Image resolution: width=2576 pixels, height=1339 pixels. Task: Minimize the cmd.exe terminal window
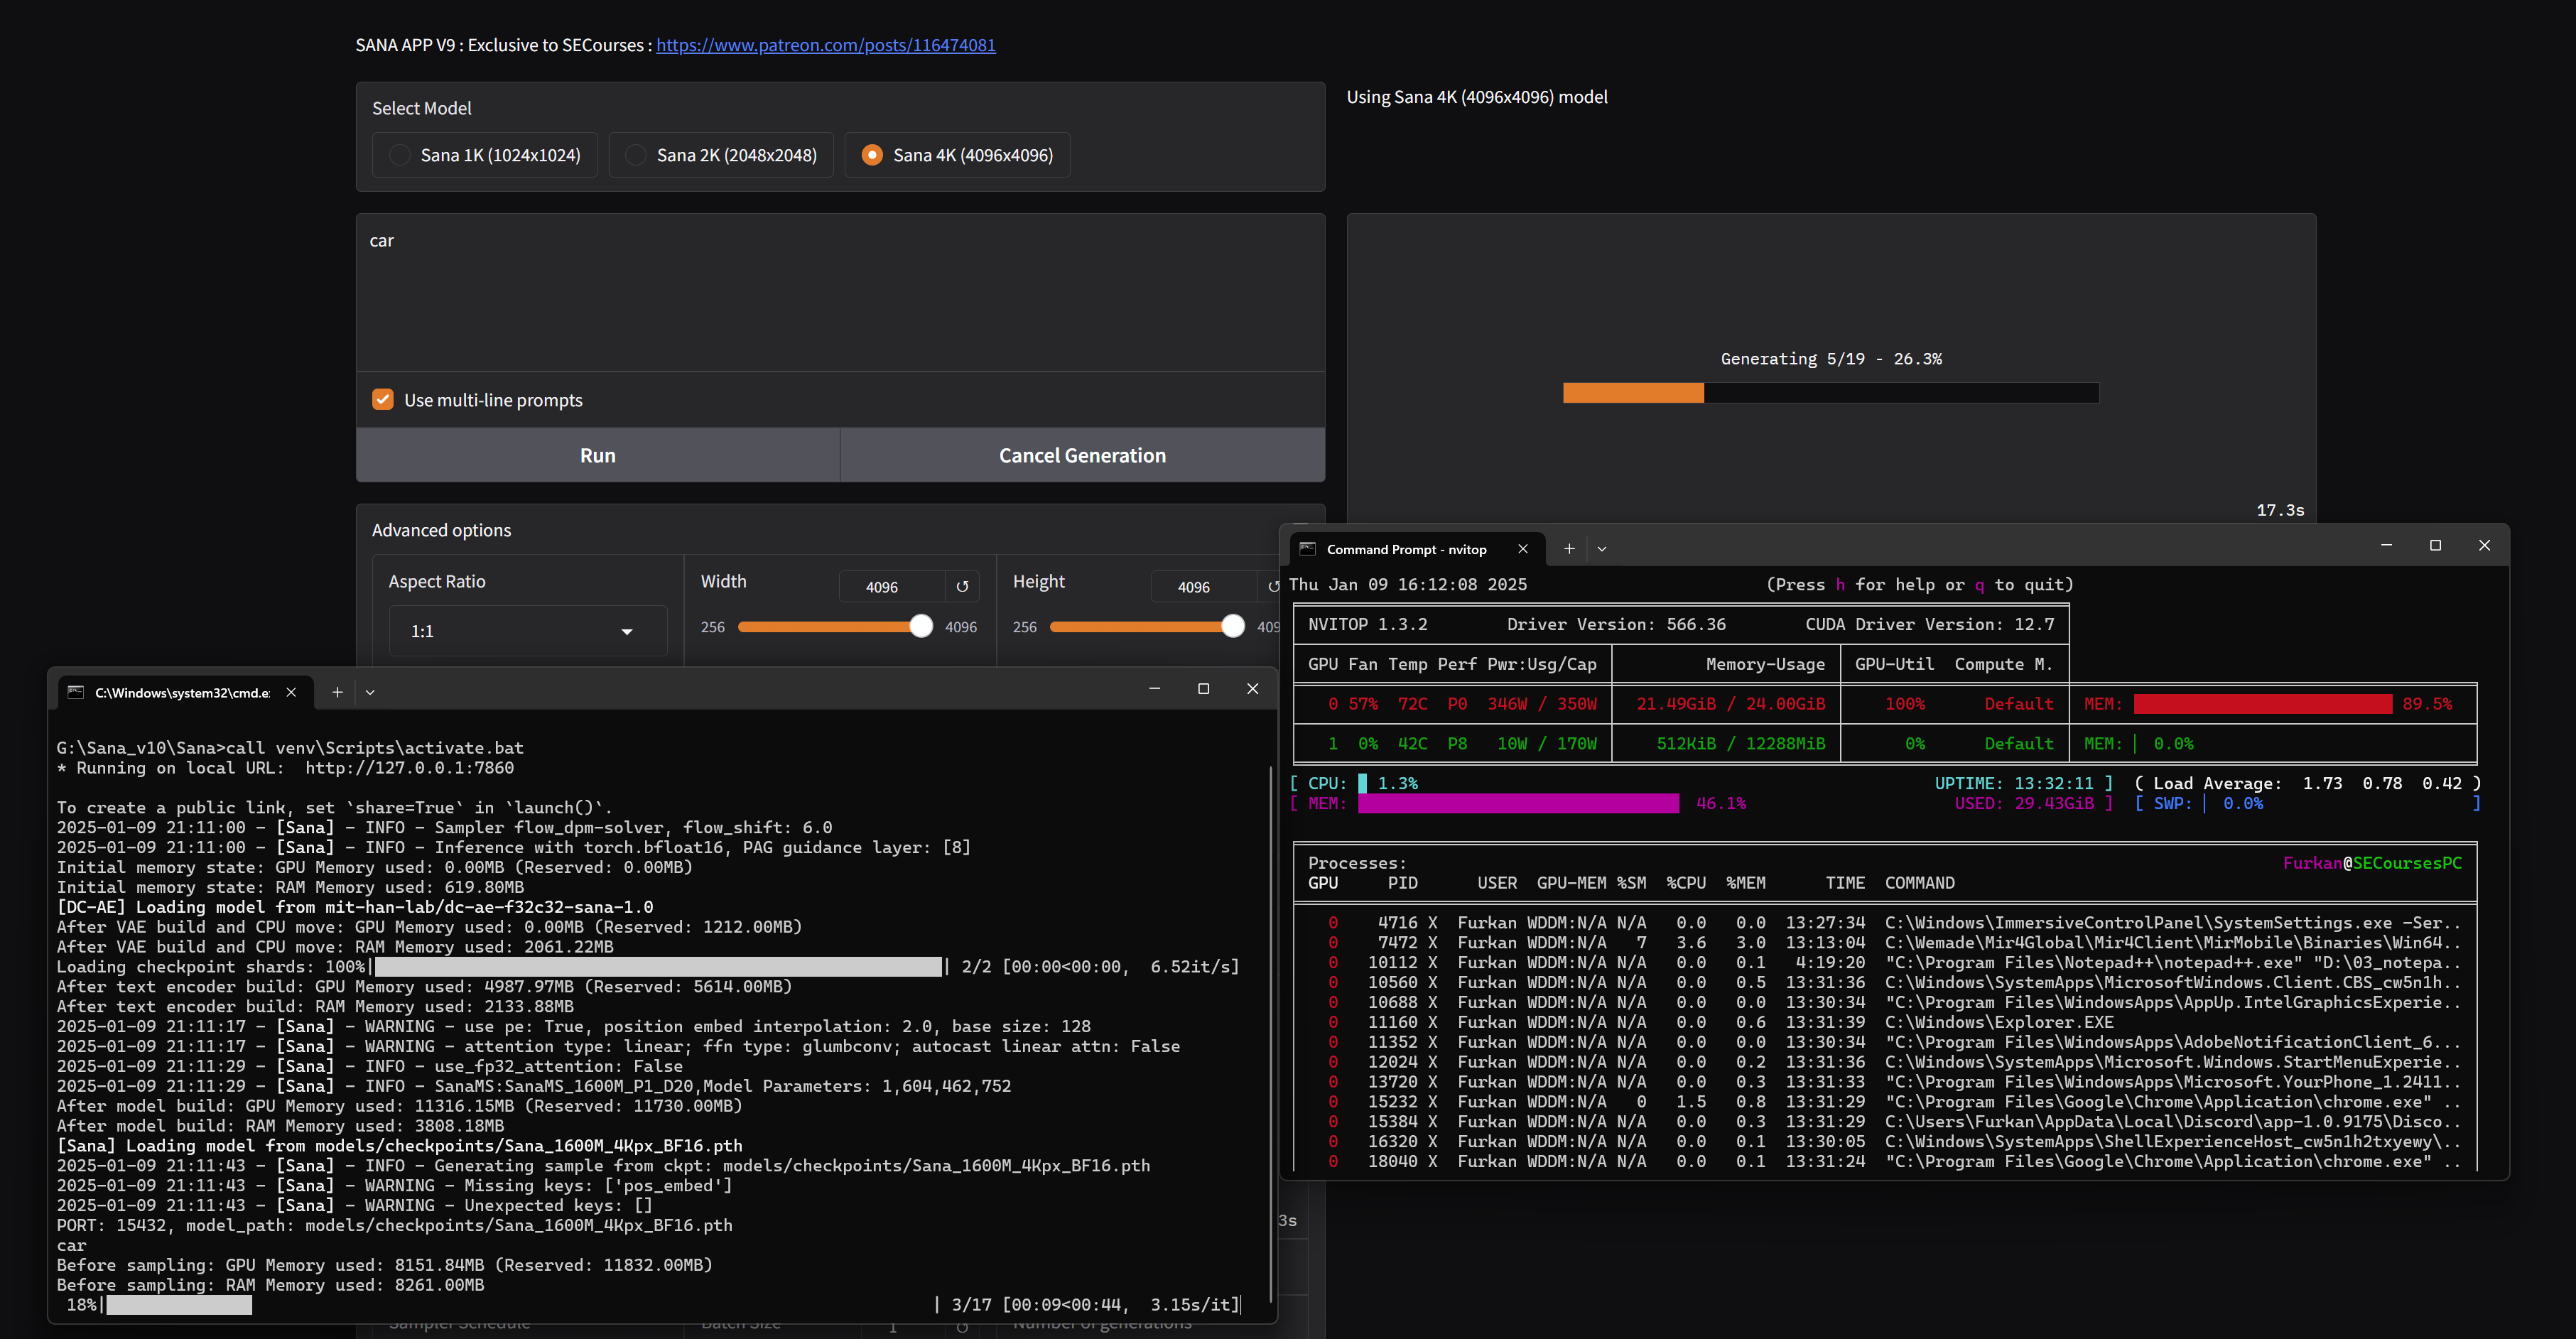click(x=1154, y=689)
